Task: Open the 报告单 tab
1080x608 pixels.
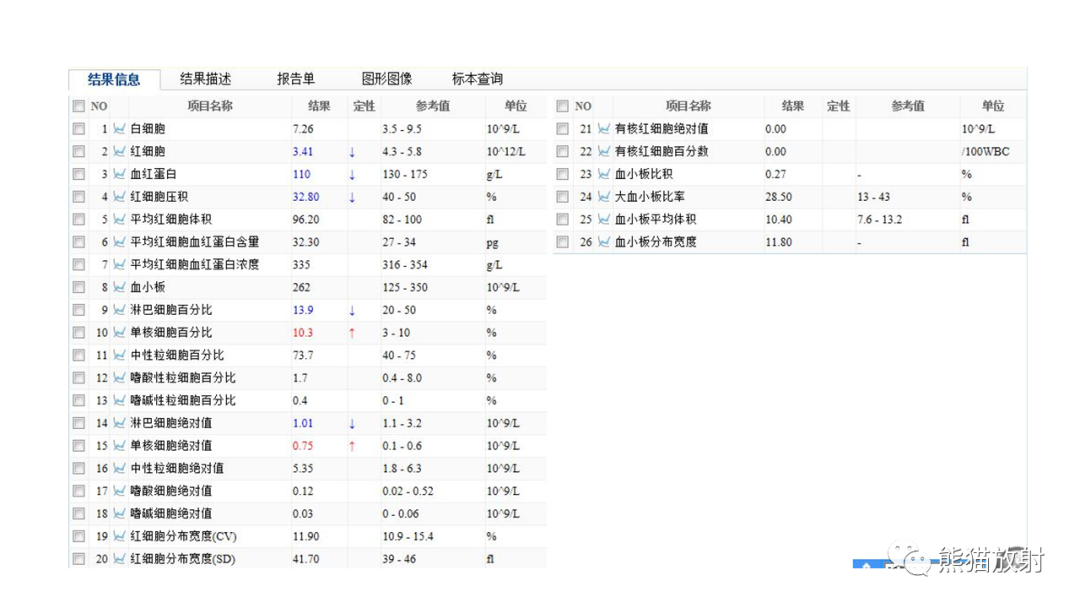Action: pyautogui.click(x=295, y=78)
